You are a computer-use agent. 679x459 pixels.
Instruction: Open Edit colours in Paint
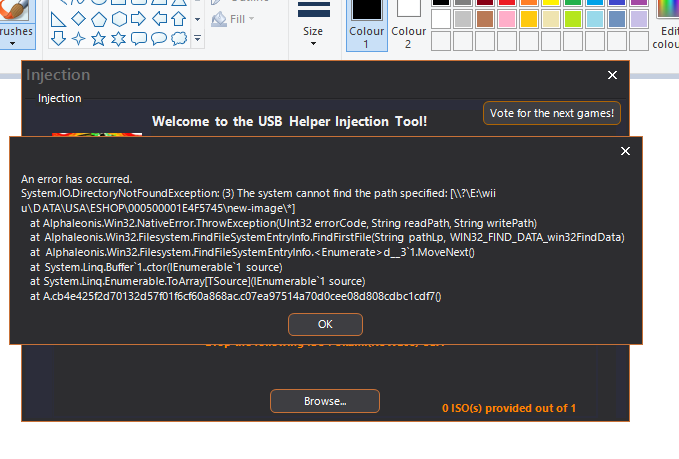tap(667, 26)
